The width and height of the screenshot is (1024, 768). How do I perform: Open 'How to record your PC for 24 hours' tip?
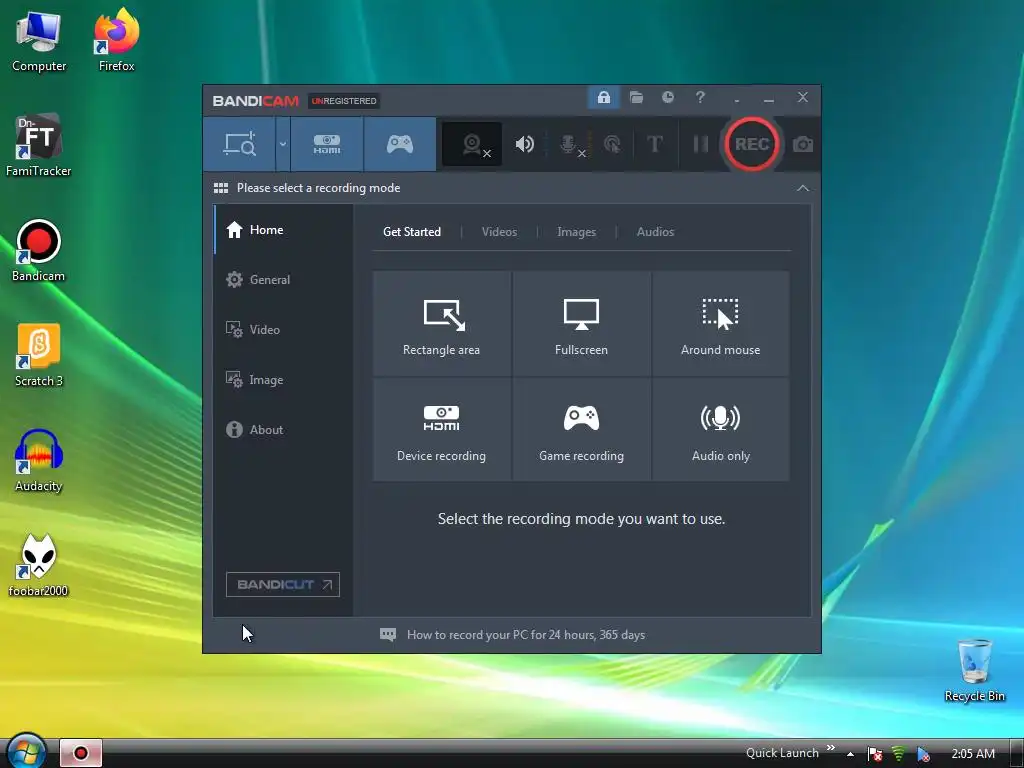click(x=526, y=635)
